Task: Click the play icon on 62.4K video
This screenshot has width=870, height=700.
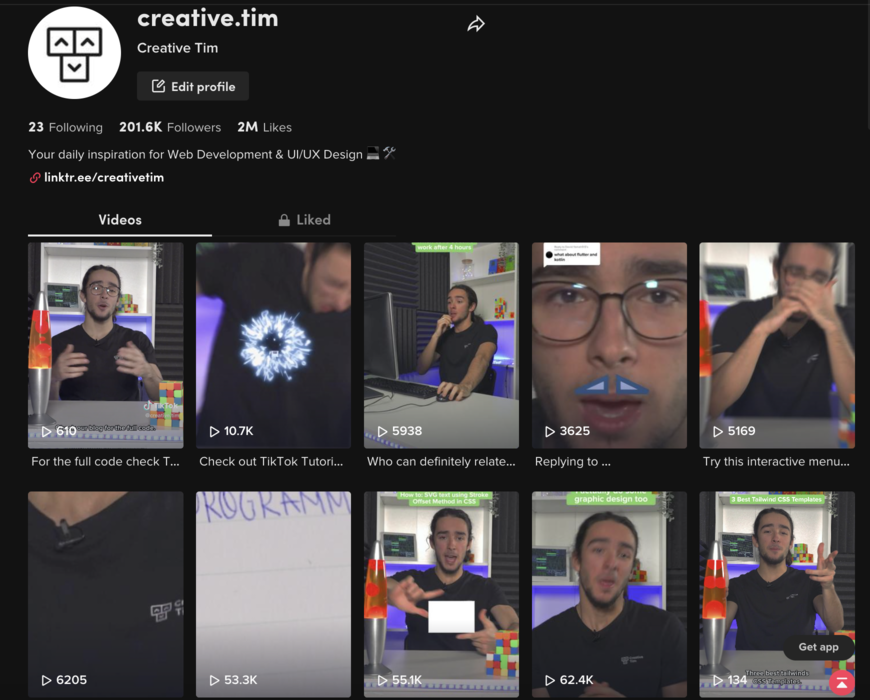Action: tap(549, 680)
